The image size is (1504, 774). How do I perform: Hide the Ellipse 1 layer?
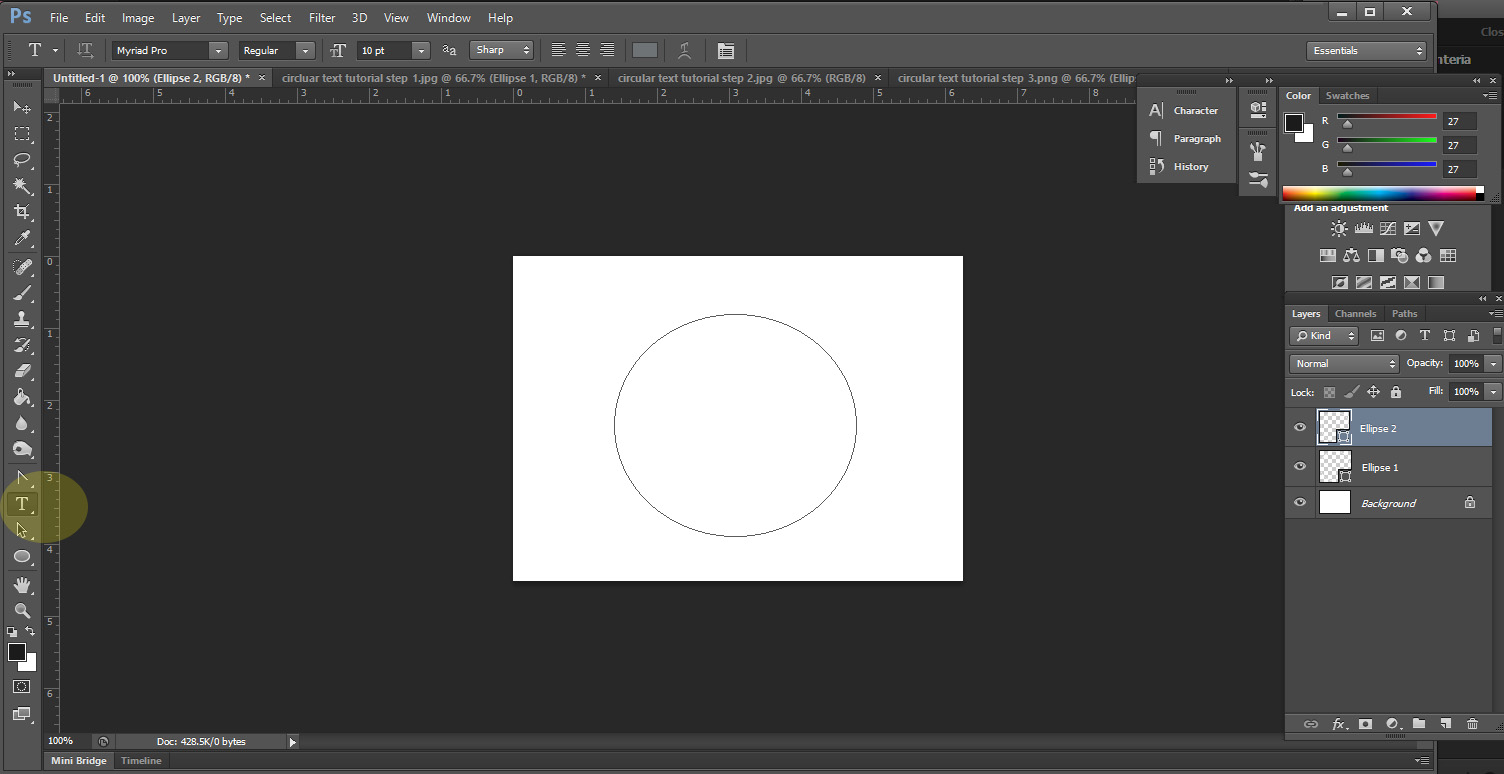[1300, 467]
